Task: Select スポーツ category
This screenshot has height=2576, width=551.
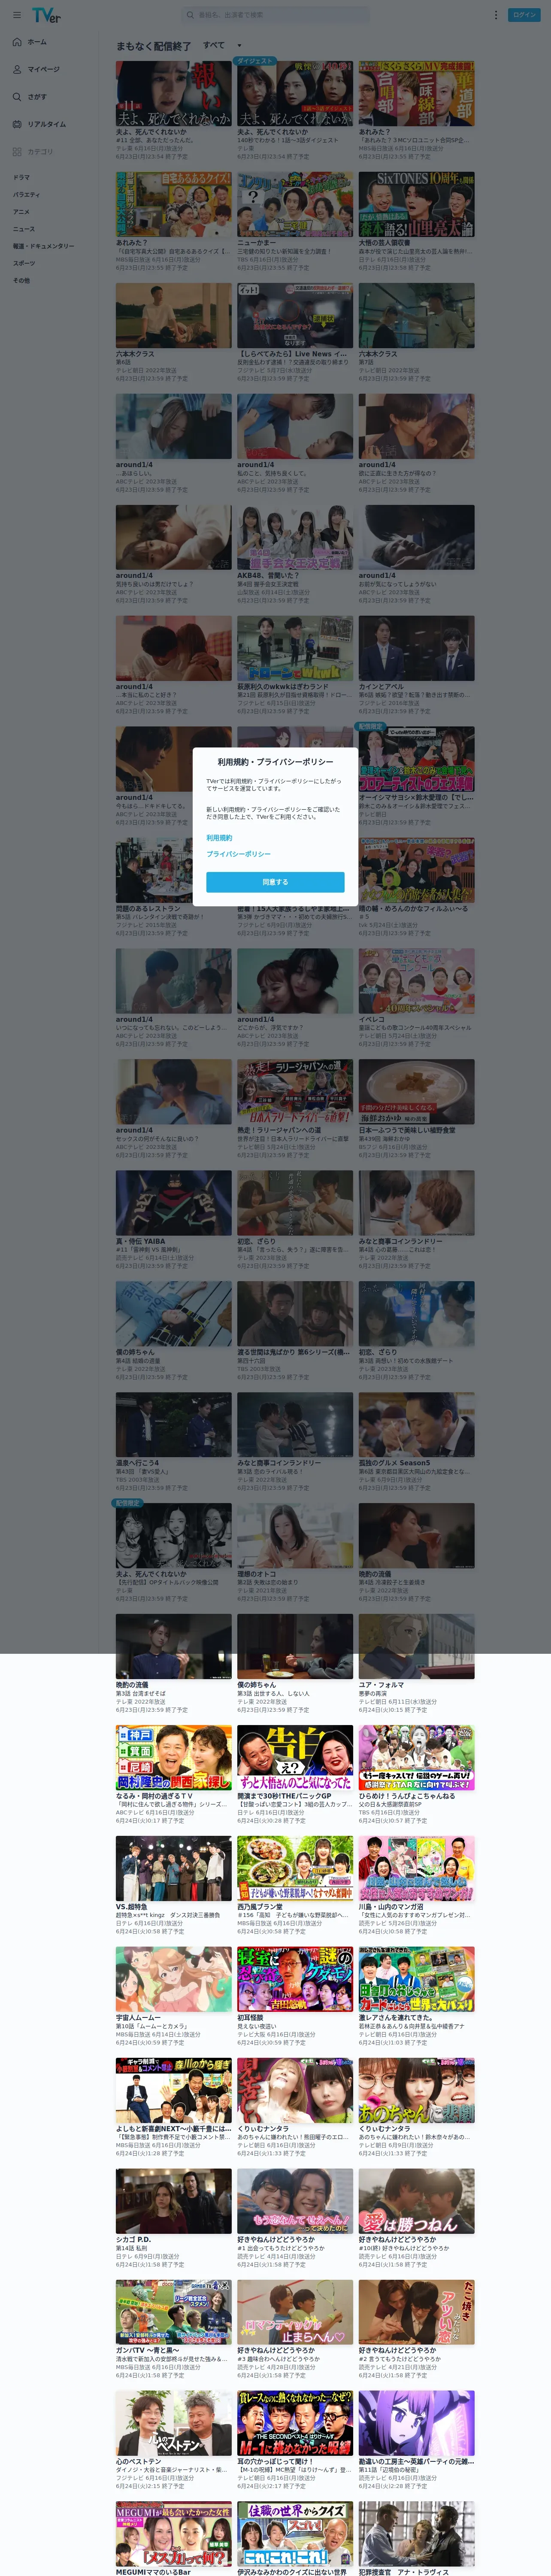Action: tap(24, 263)
